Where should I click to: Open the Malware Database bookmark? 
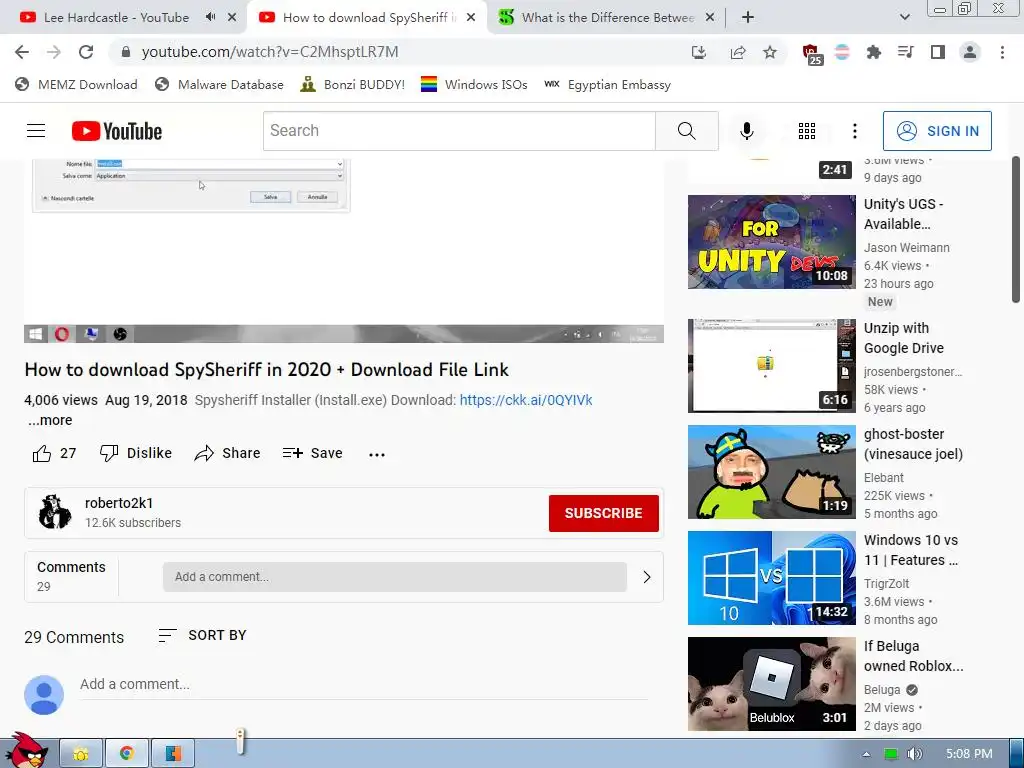(219, 84)
